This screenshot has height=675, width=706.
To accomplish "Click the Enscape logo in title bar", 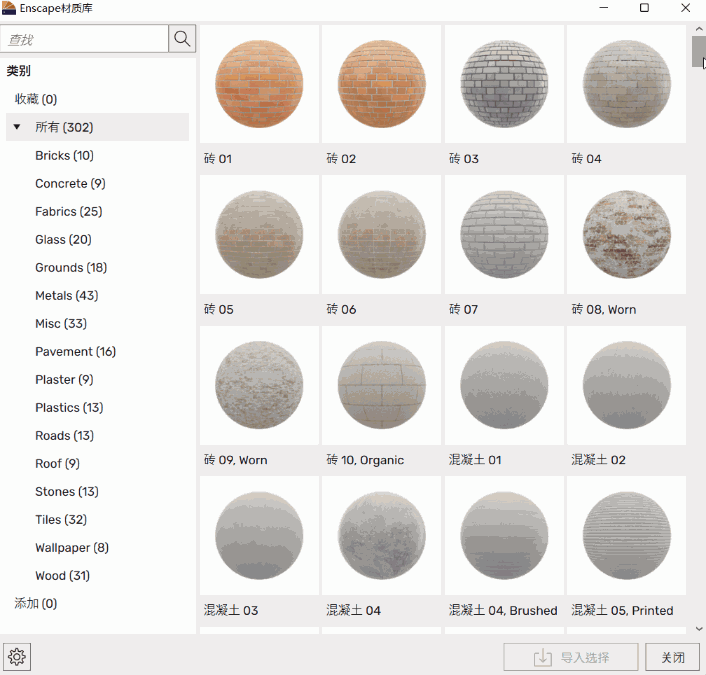I will [9, 8].
